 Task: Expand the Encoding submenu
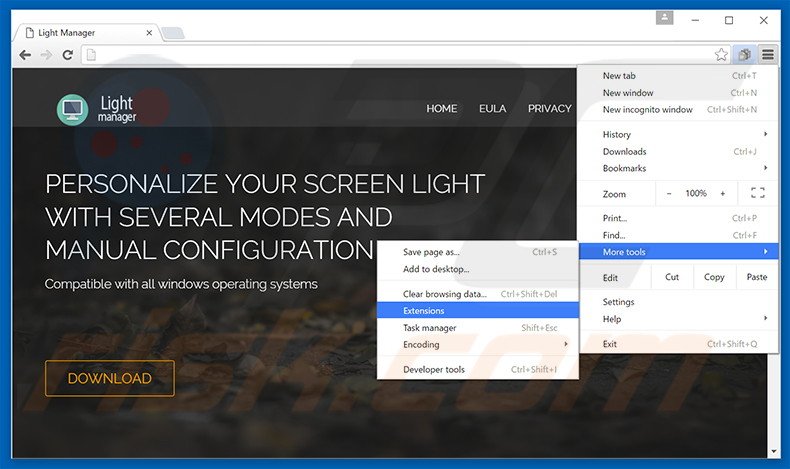pos(477,345)
